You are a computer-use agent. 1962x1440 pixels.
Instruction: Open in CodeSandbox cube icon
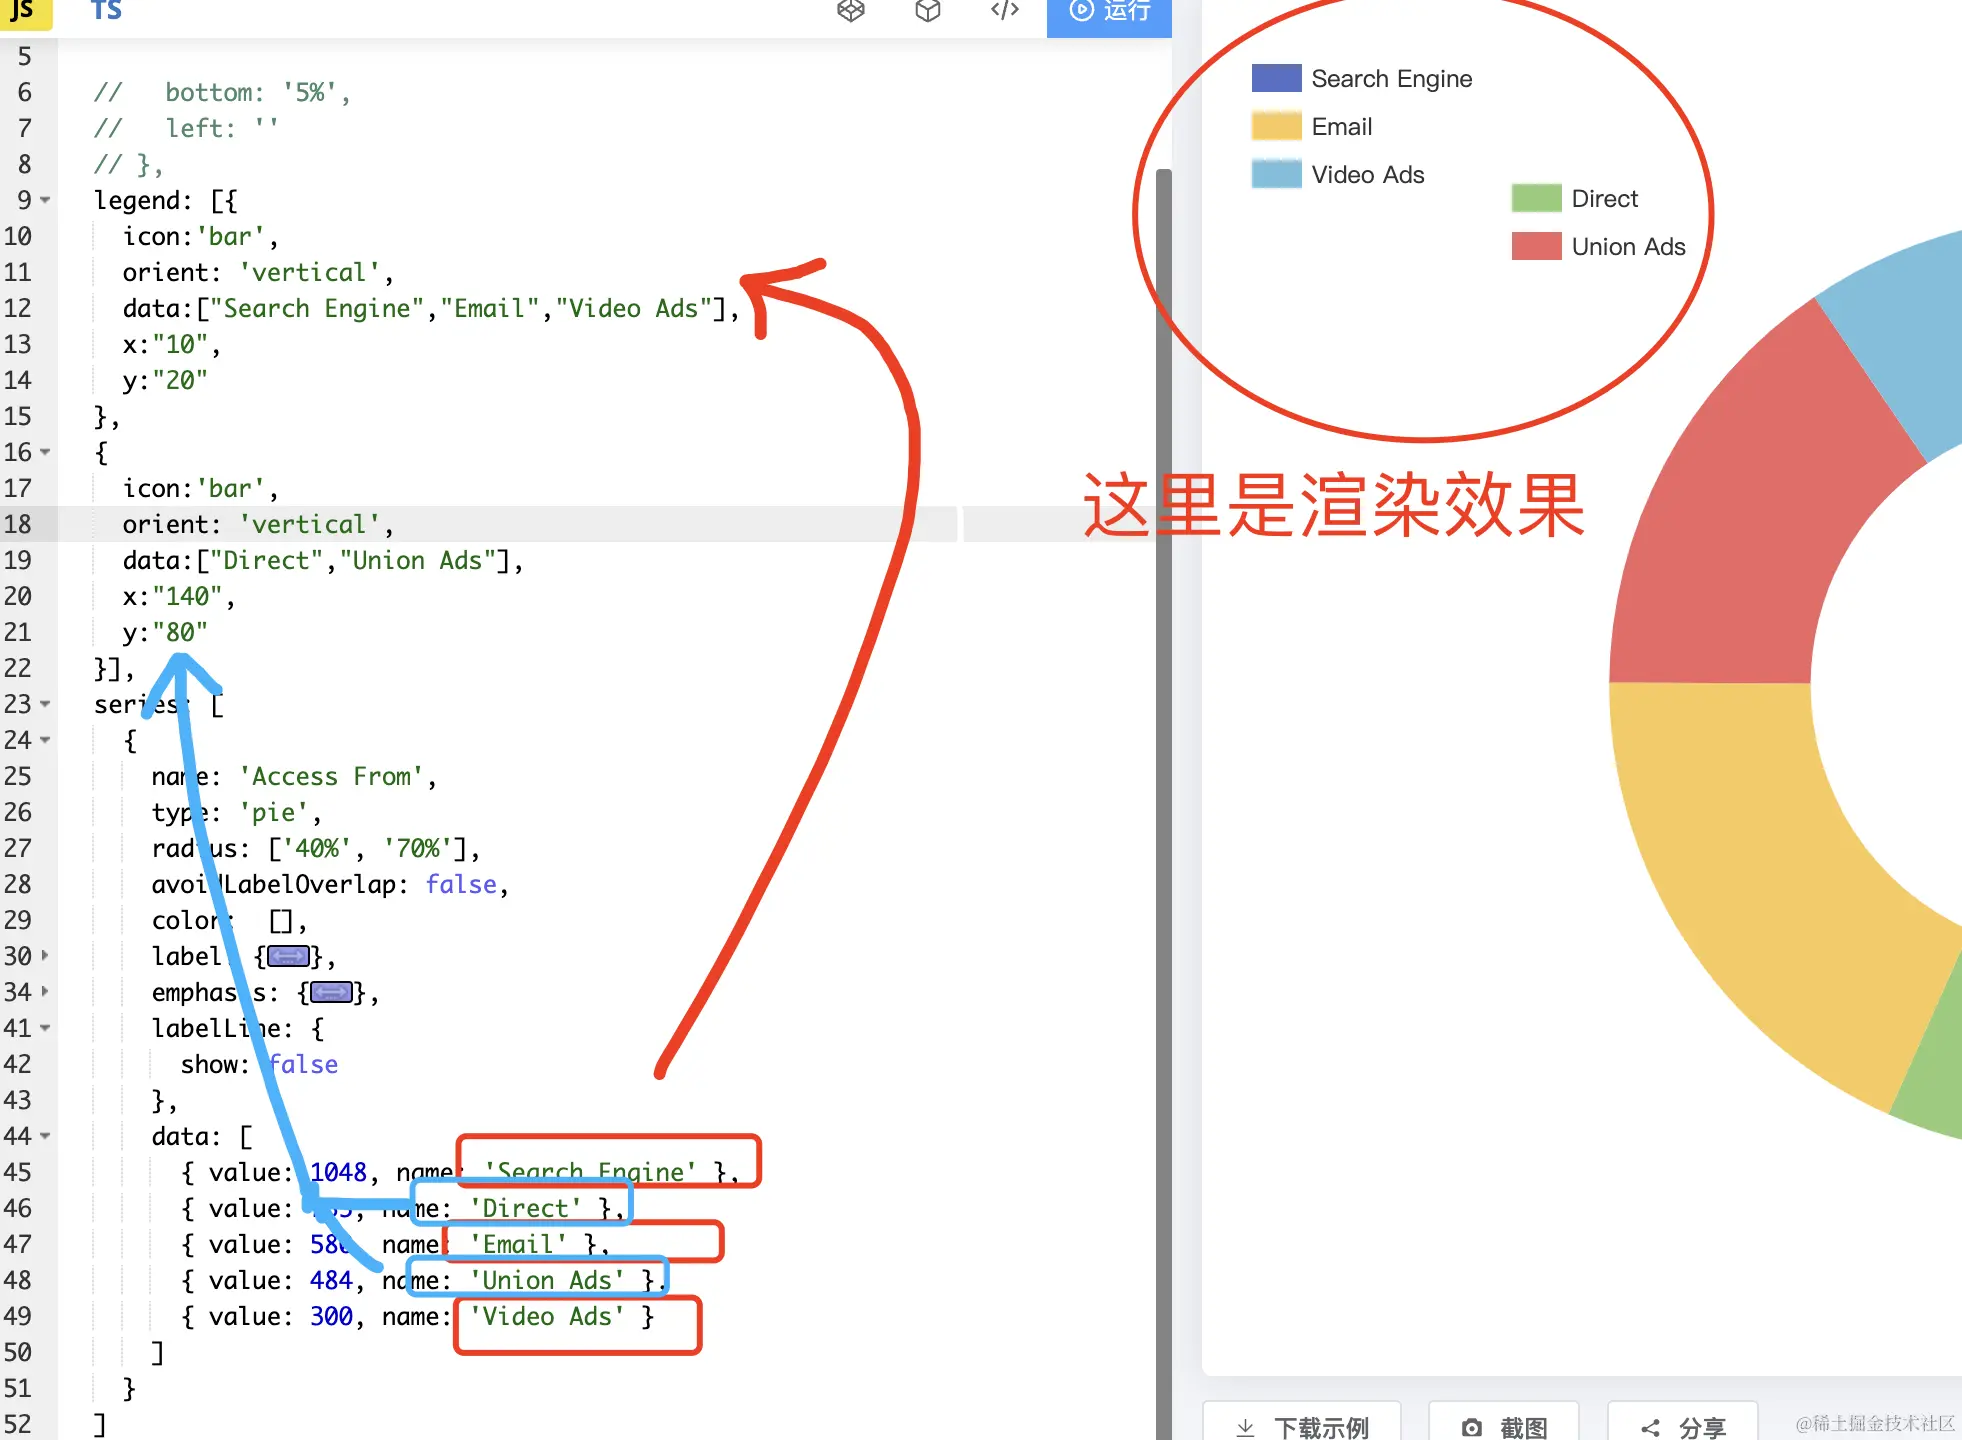[928, 10]
